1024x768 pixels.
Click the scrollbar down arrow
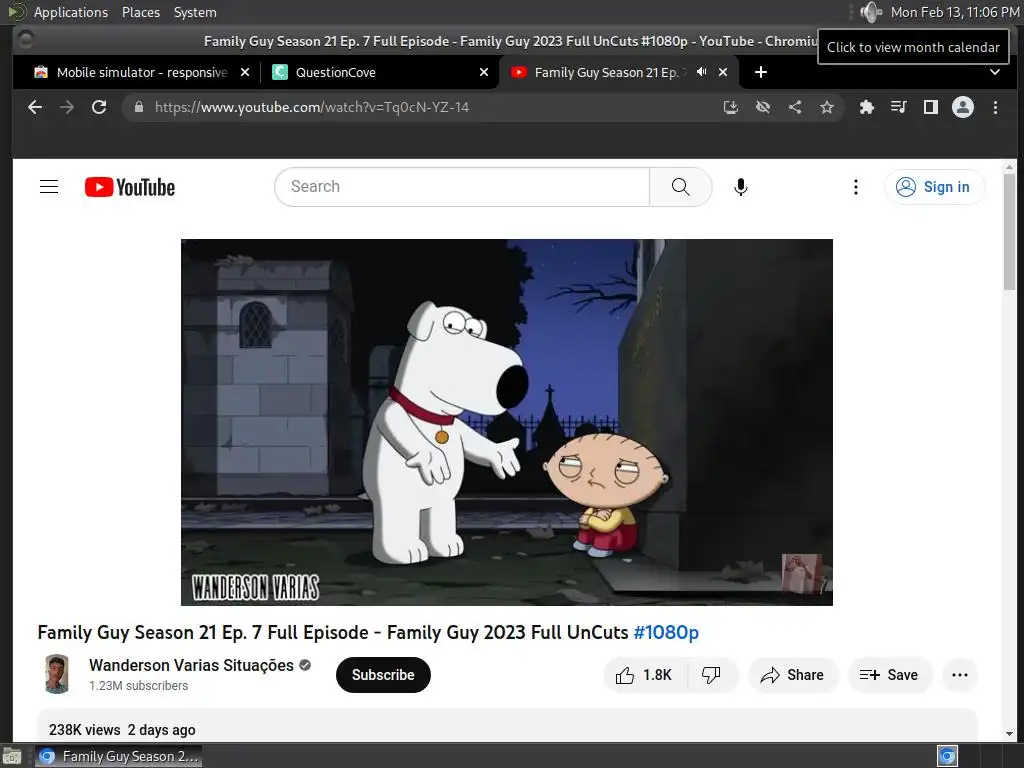1010,733
